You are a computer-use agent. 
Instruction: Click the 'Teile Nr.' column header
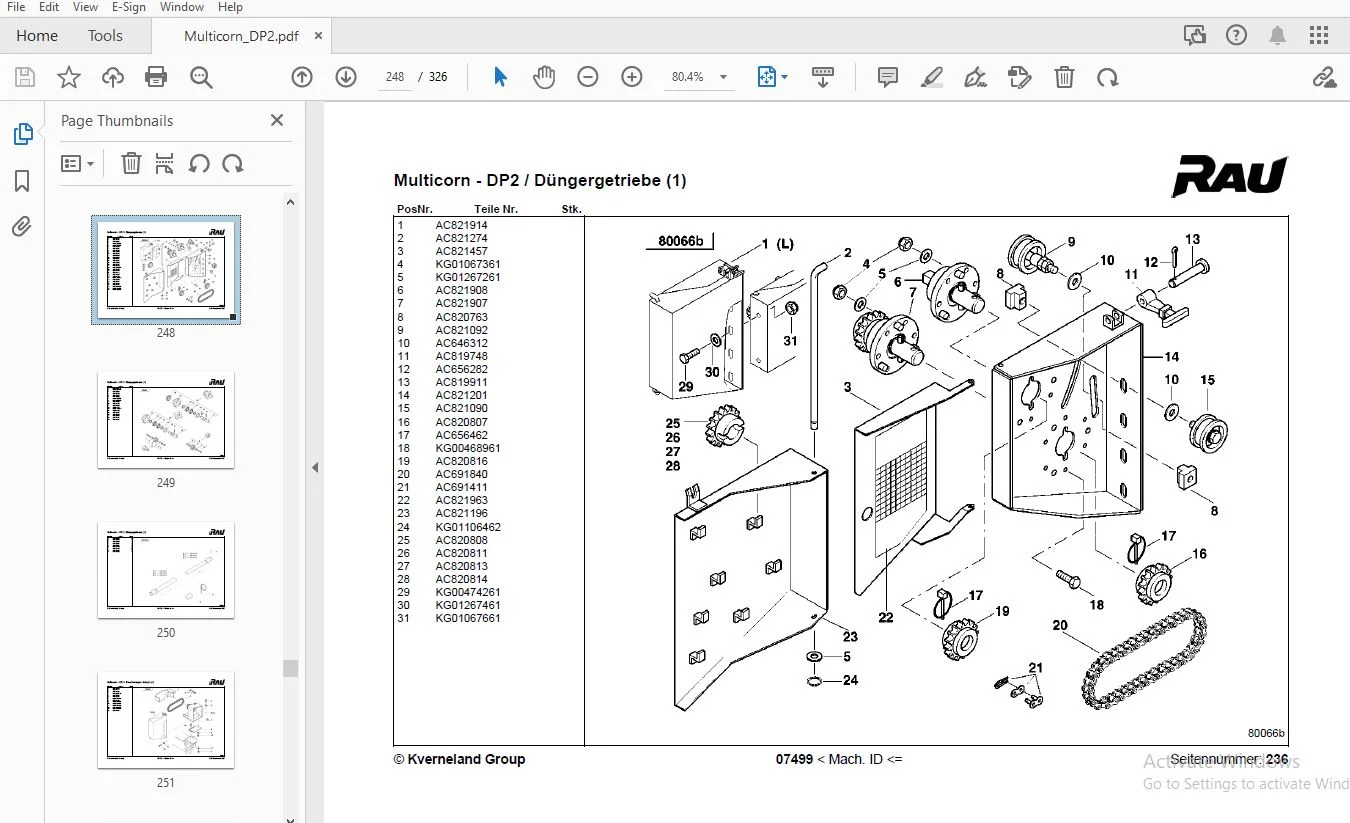point(496,209)
